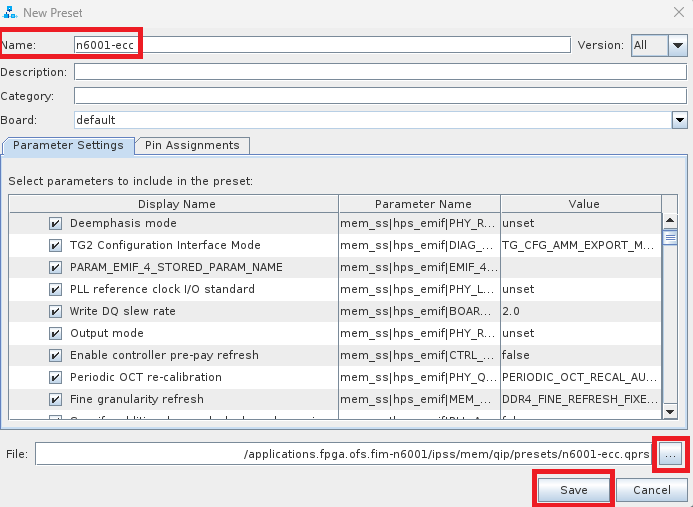Click the File path input field
This screenshot has height=507, width=693.
pyautogui.click(x=345, y=454)
